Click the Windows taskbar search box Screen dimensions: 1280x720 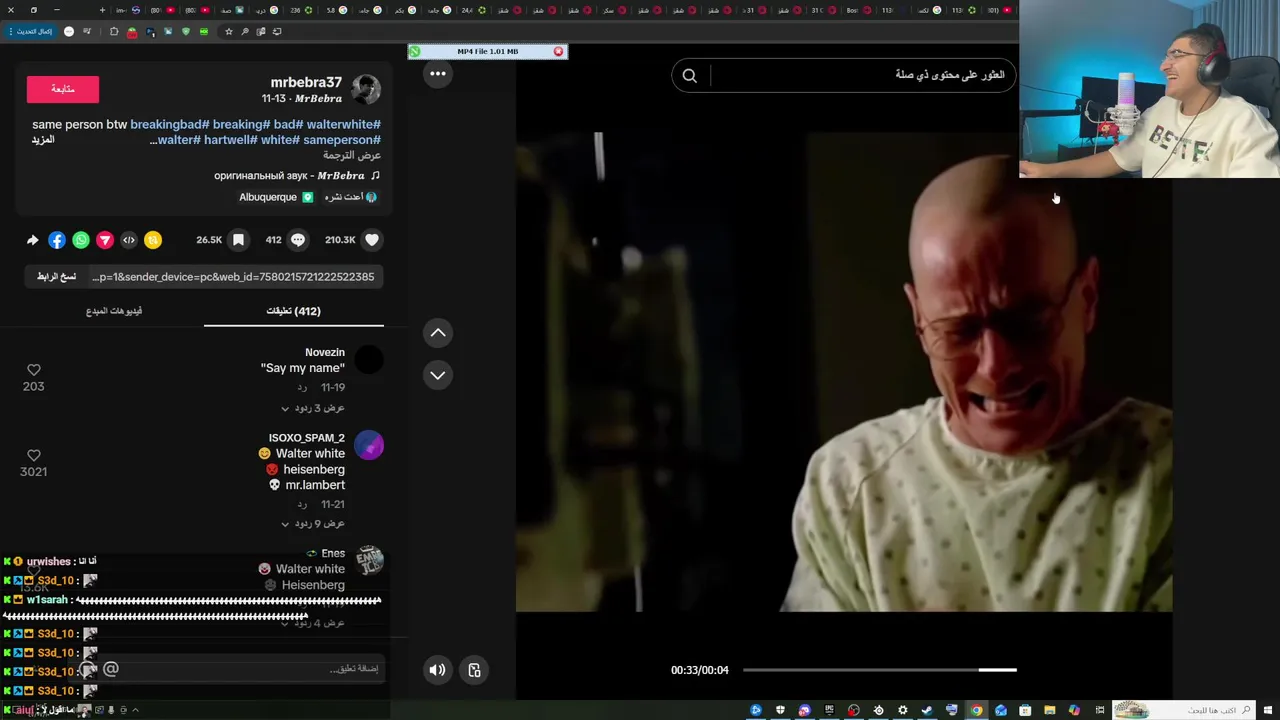[x=1182, y=710]
